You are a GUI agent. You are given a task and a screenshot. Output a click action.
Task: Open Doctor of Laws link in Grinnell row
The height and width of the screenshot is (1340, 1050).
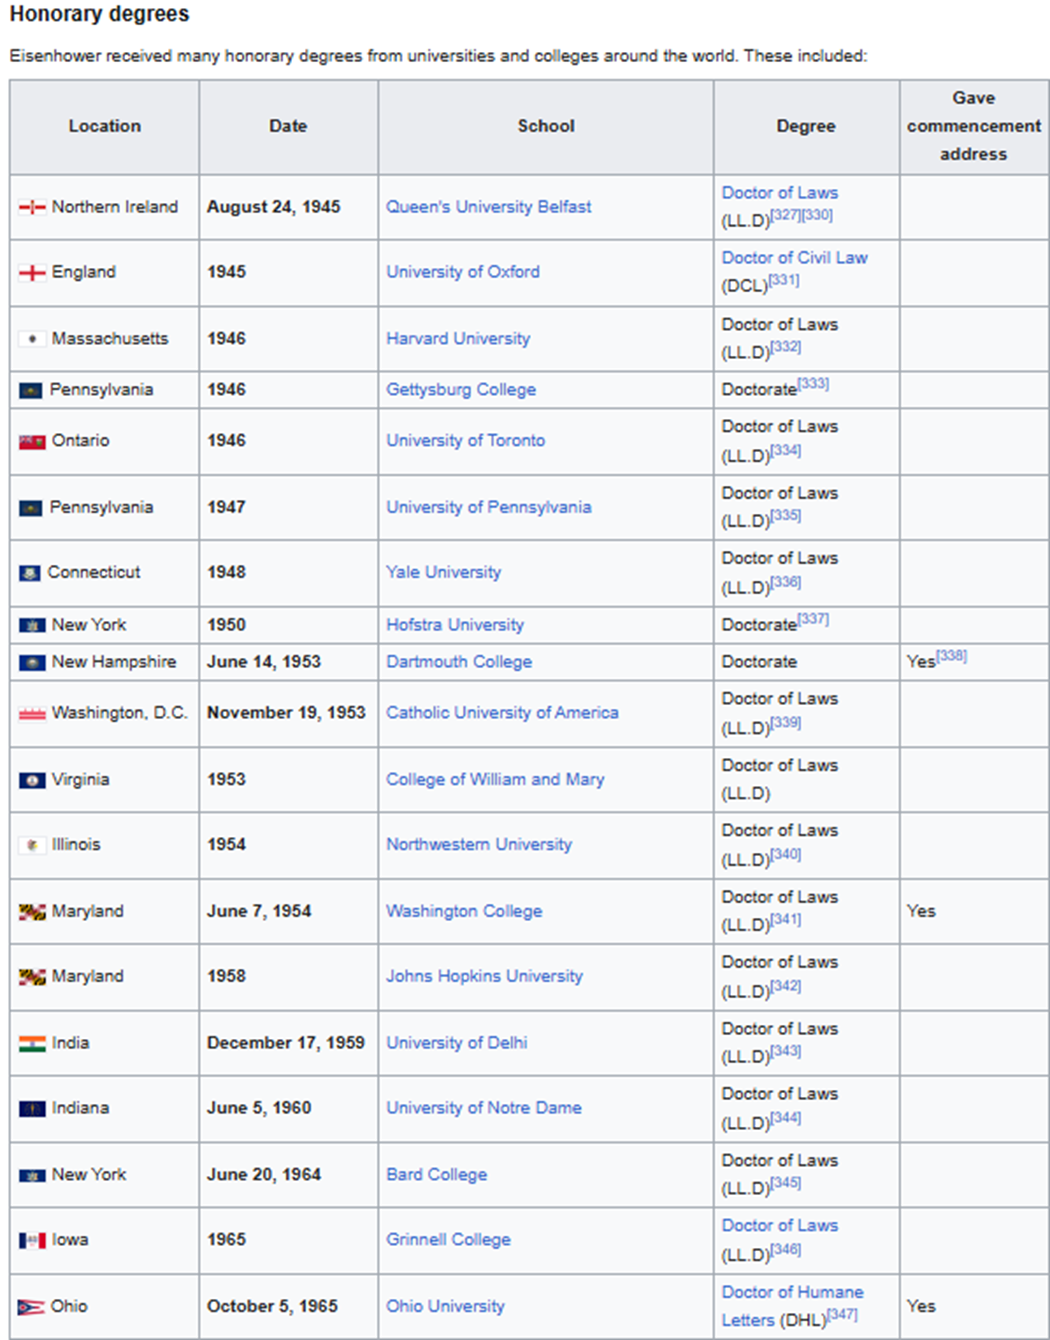[x=780, y=1226]
